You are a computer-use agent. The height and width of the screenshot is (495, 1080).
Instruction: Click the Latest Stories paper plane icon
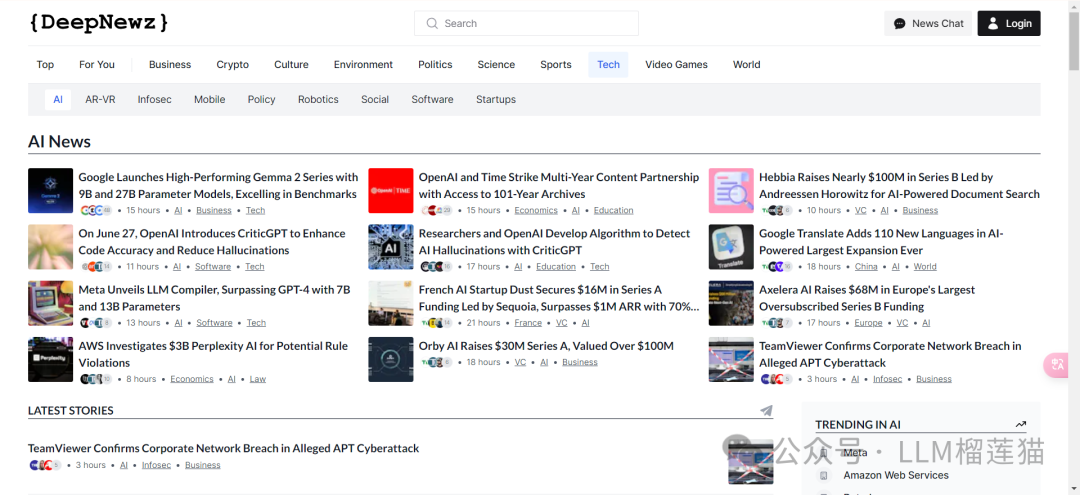pyautogui.click(x=766, y=410)
